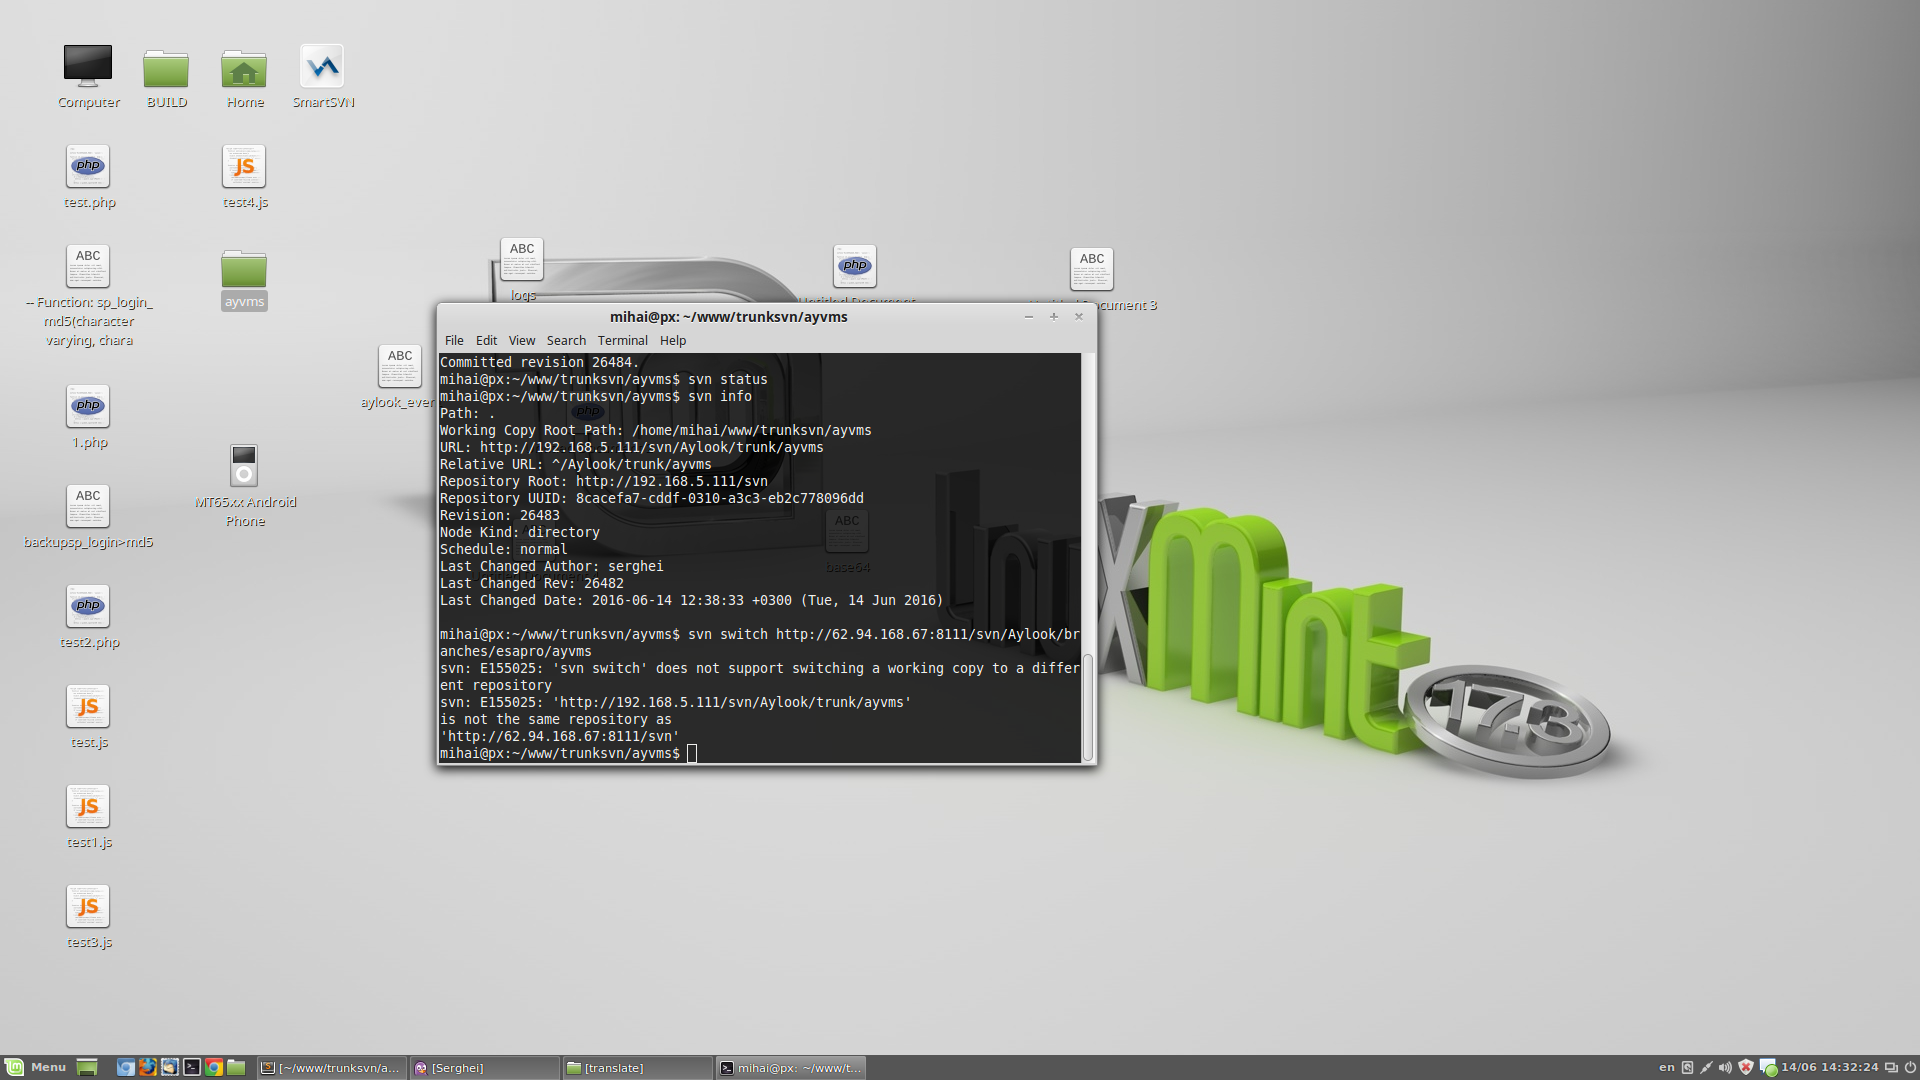The width and height of the screenshot is (1920, 1080).
Task: Switch to the mihai@px terminal taskbar entry
Action: tap(791, 1068)
